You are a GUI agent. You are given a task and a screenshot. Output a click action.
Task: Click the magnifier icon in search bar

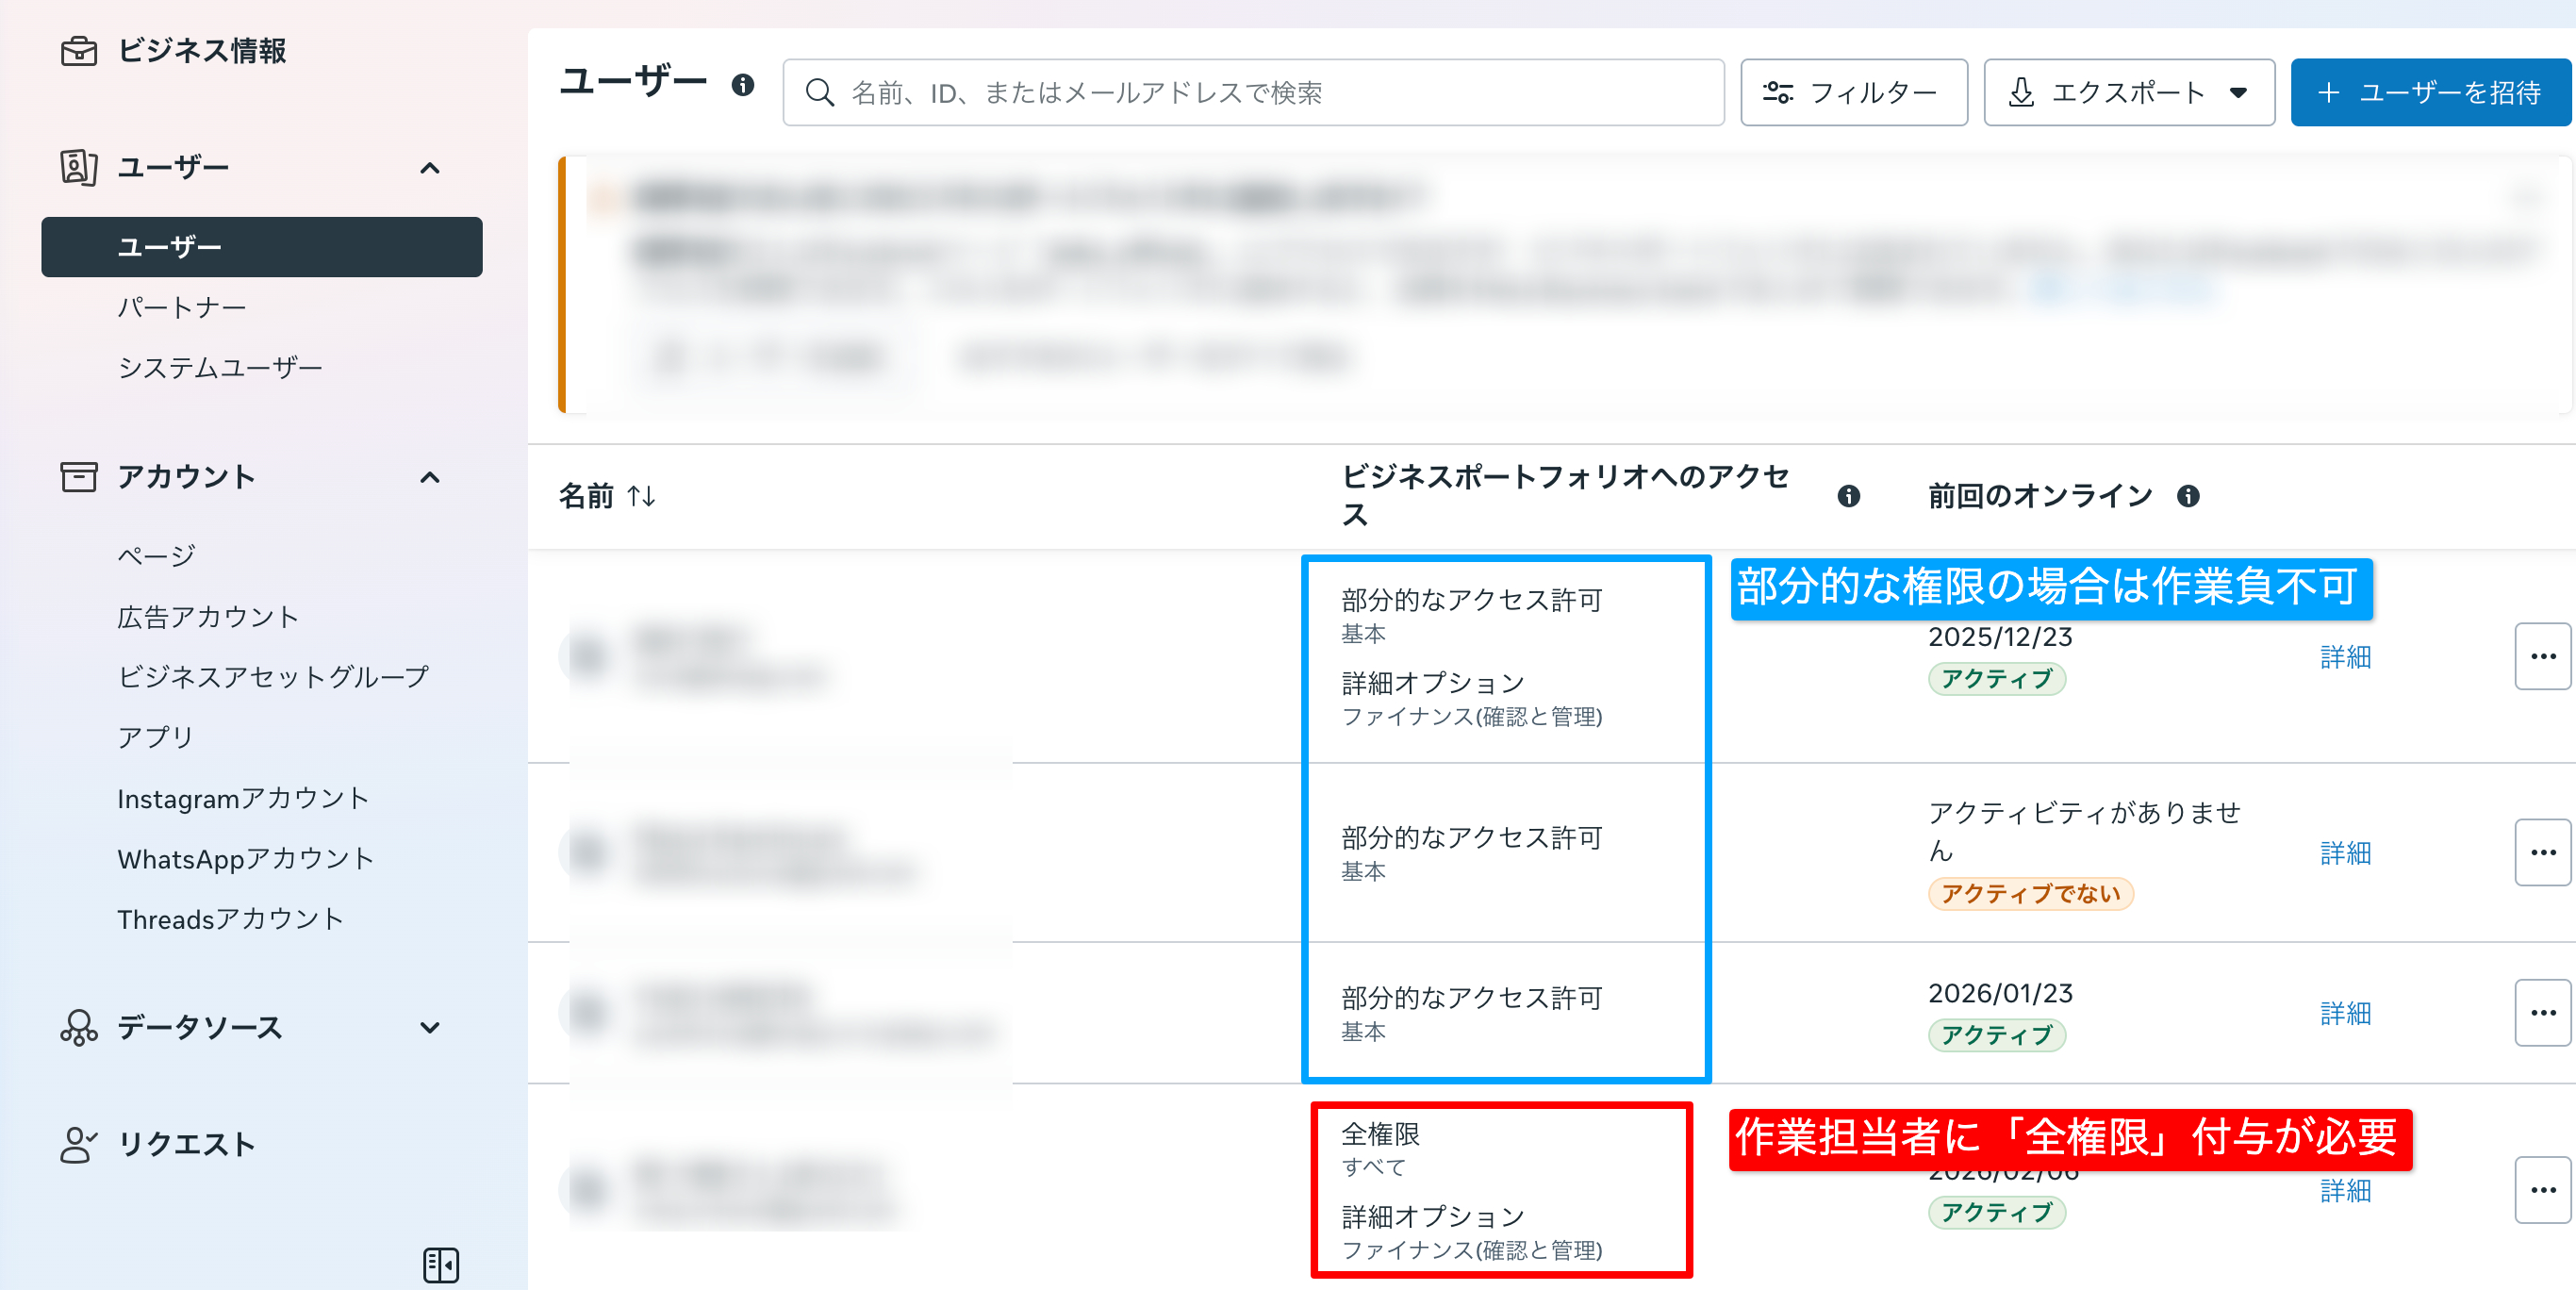click(820, 92)
